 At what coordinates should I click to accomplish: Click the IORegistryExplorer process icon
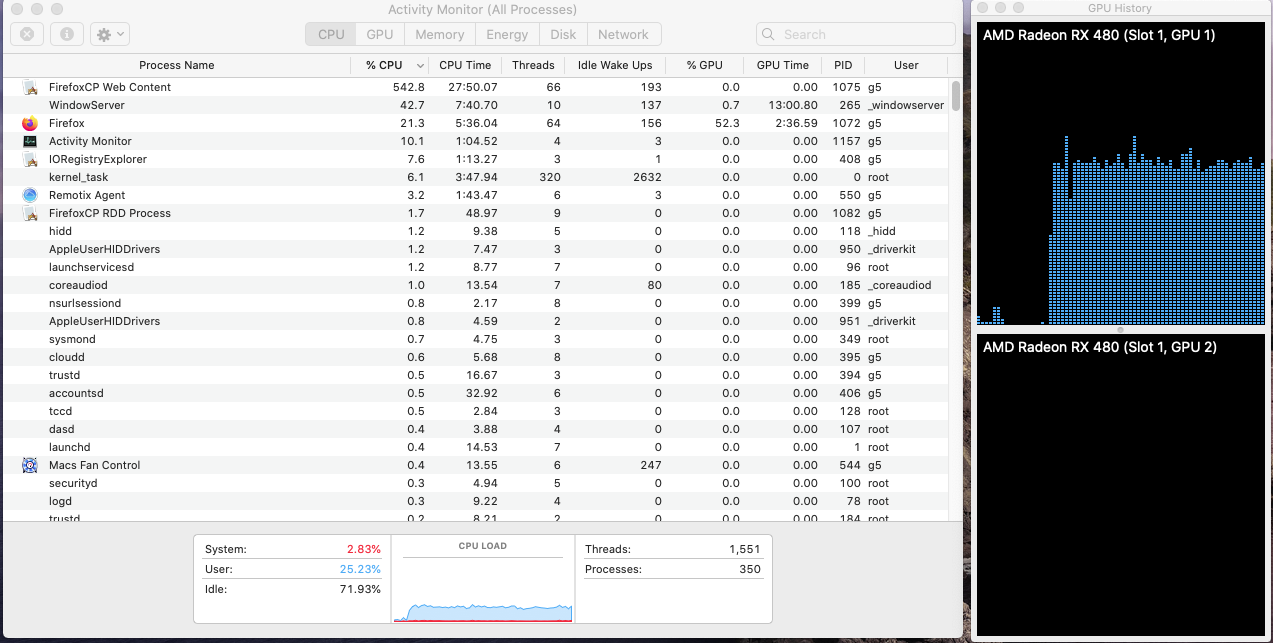point(29,159)
